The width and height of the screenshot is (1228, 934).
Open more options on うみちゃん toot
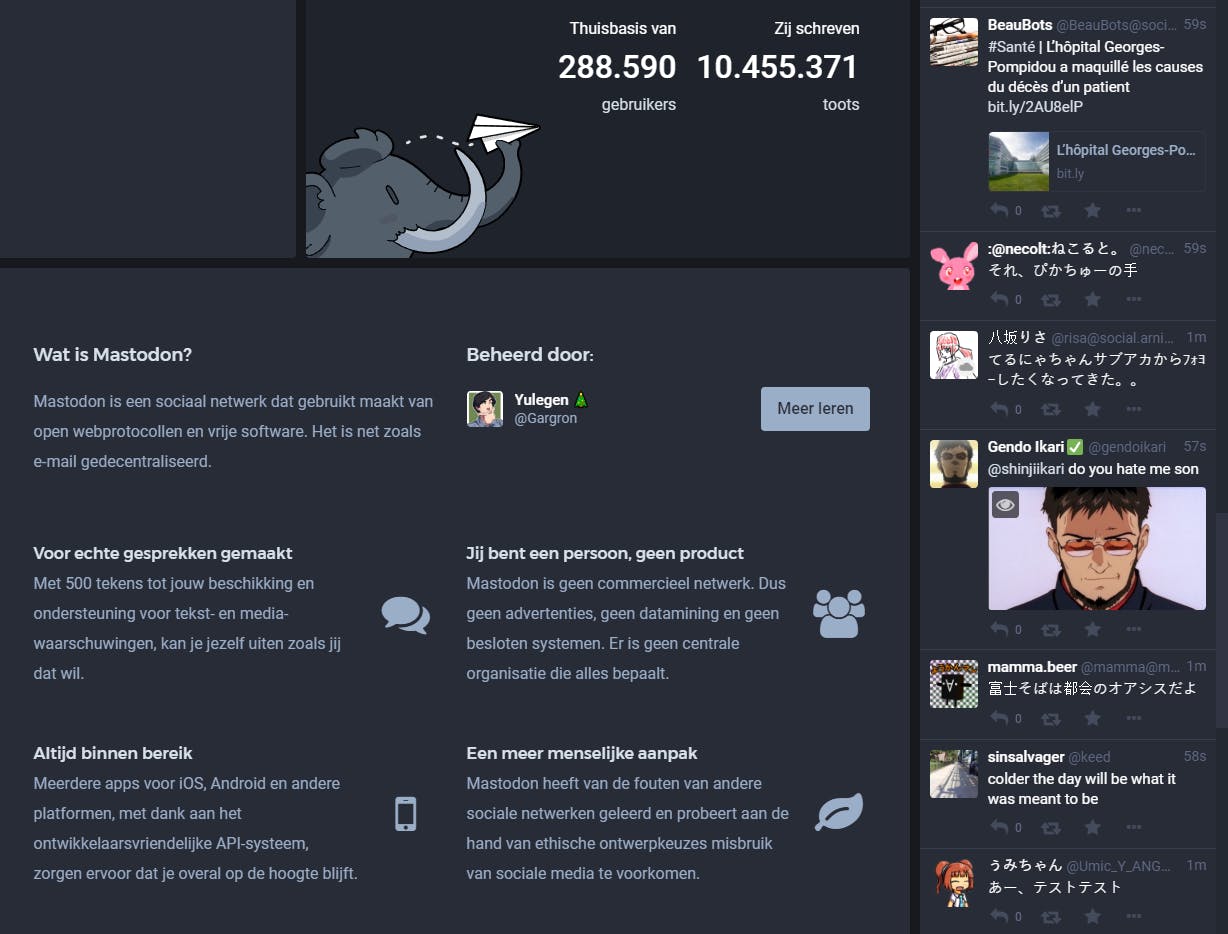[x=1133, y=915]
